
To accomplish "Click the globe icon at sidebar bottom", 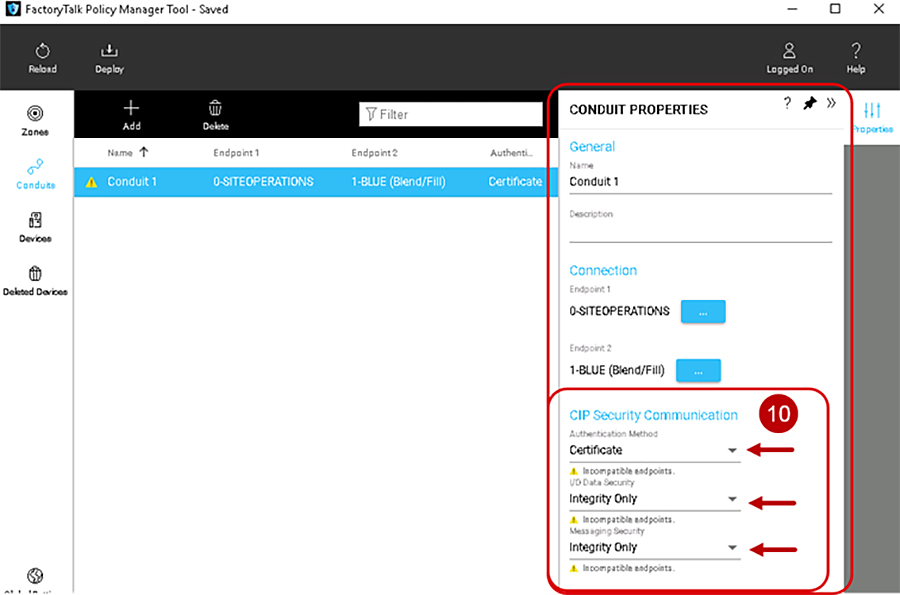I will [x=35, y=575].
